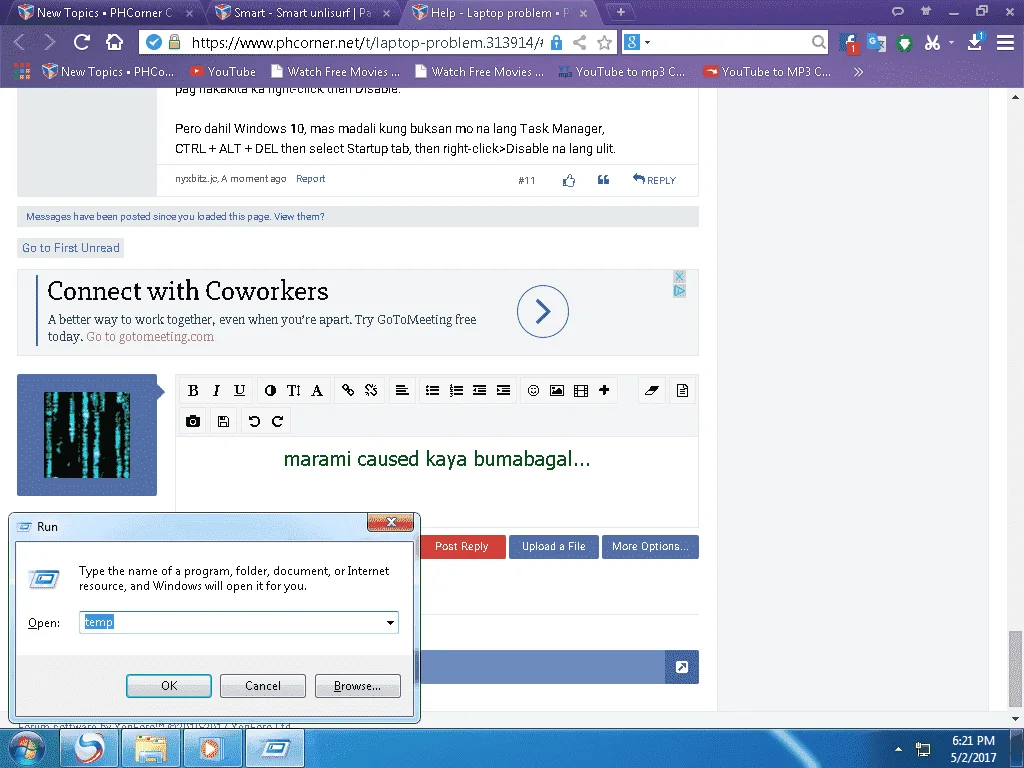The height and width of the screenshot is (768, 1024).
Task: Insert a link with chain icon
Action: (348, 391)
